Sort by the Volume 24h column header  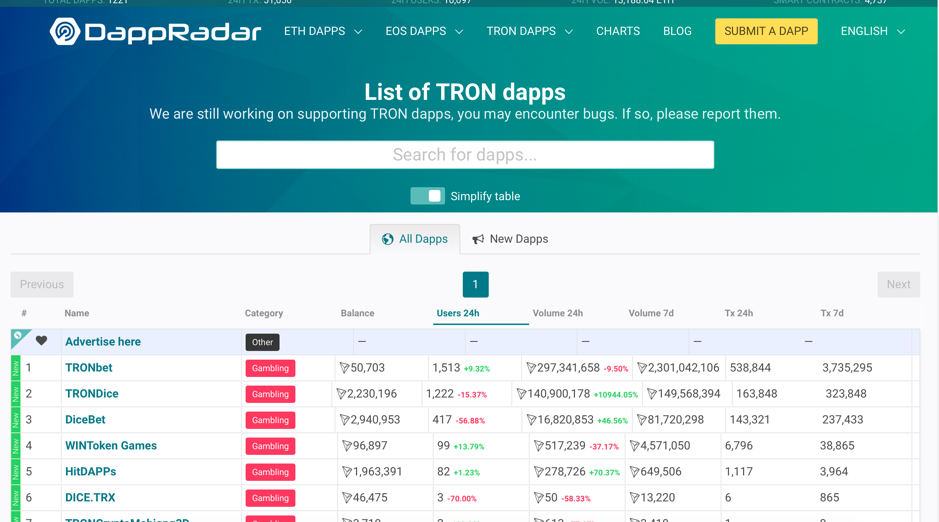[558, 313]
